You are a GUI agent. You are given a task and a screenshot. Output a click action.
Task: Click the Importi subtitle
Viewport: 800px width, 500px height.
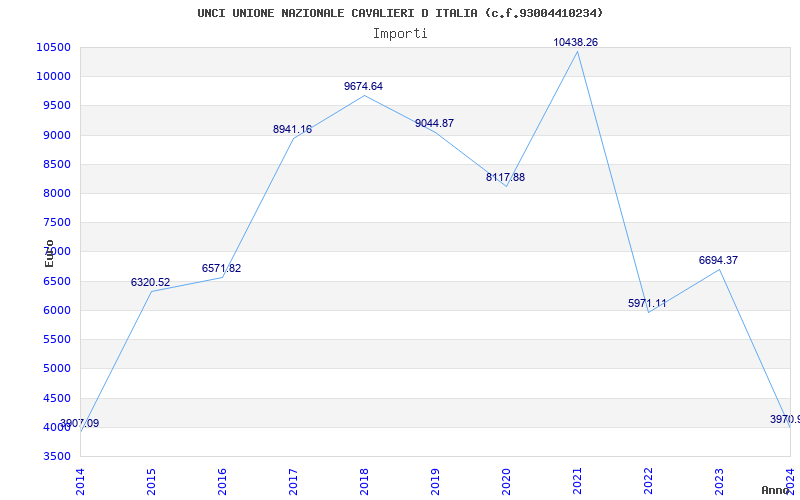pyautogui.click(x=400, y=34)
